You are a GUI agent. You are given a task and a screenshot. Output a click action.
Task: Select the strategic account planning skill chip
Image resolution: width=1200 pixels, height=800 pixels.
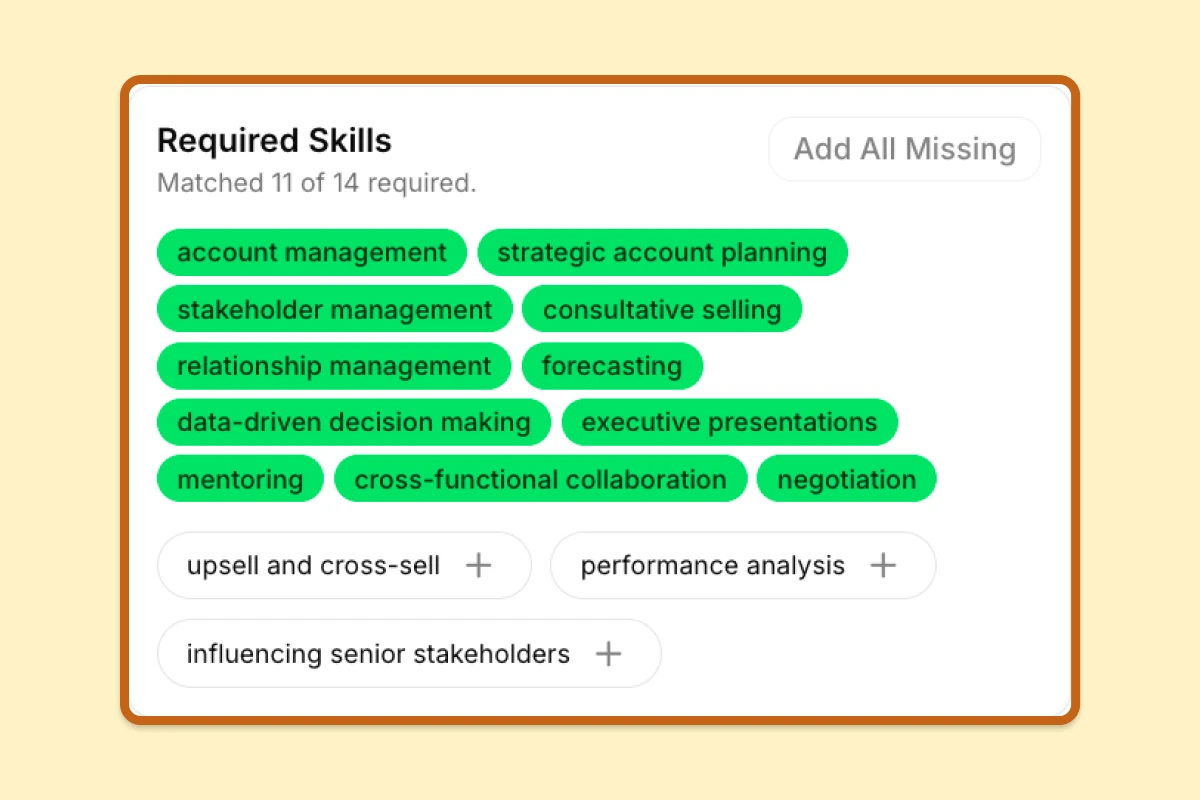pyautogui.click(x=663, y=252)
